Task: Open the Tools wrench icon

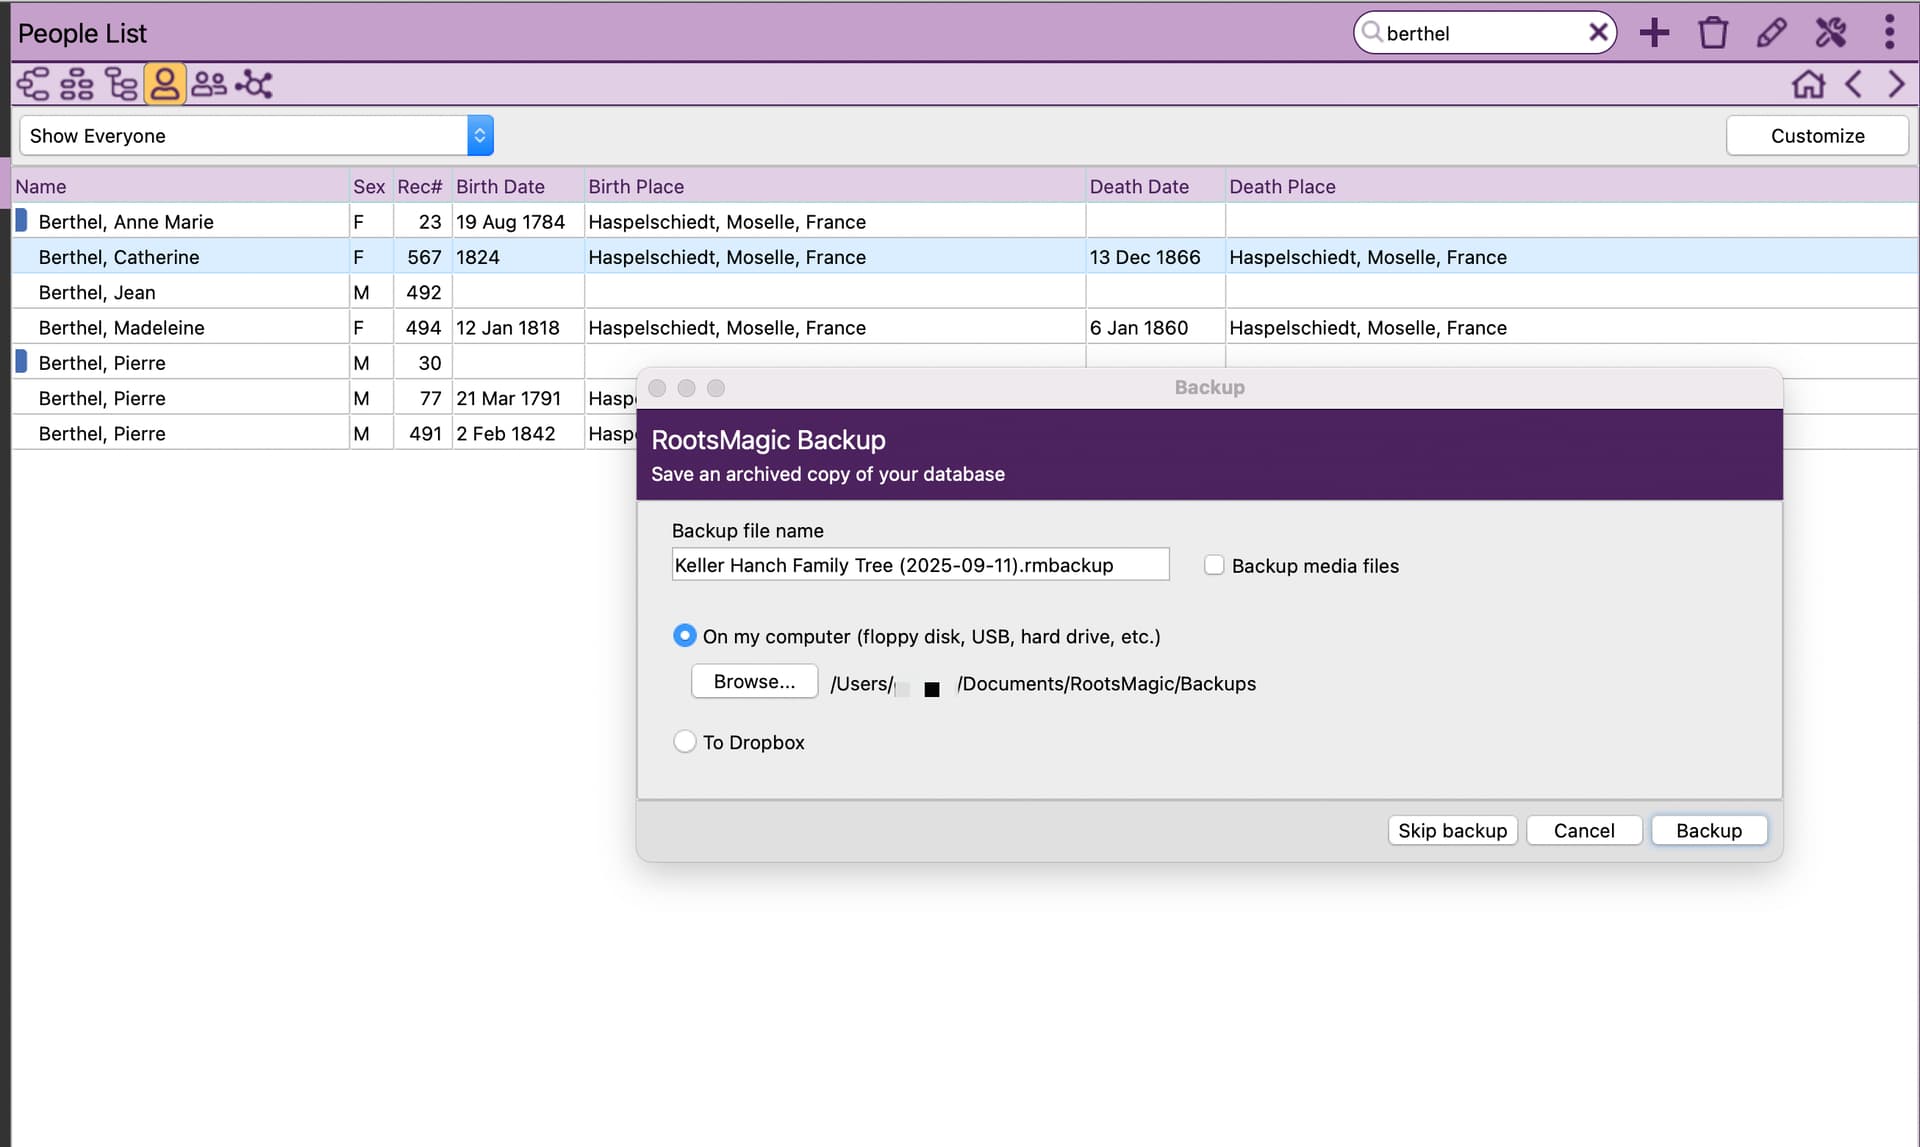Action: [1830, 33]
